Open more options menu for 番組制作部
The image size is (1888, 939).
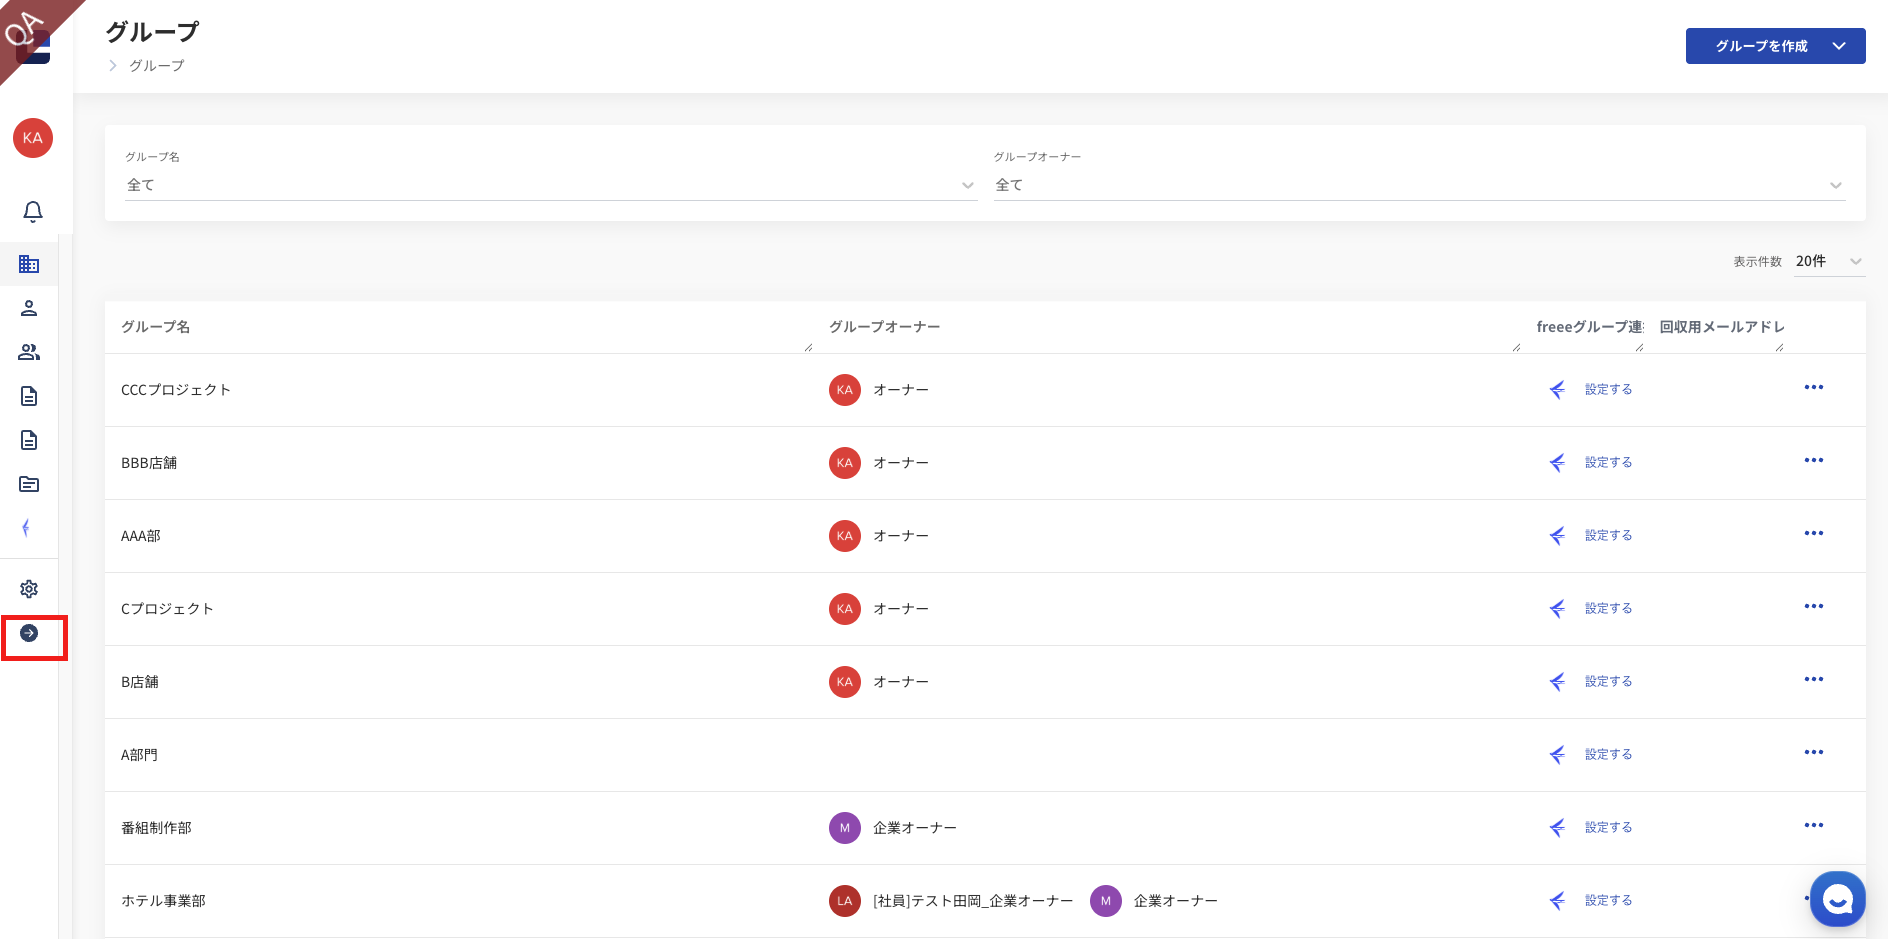1814,826
